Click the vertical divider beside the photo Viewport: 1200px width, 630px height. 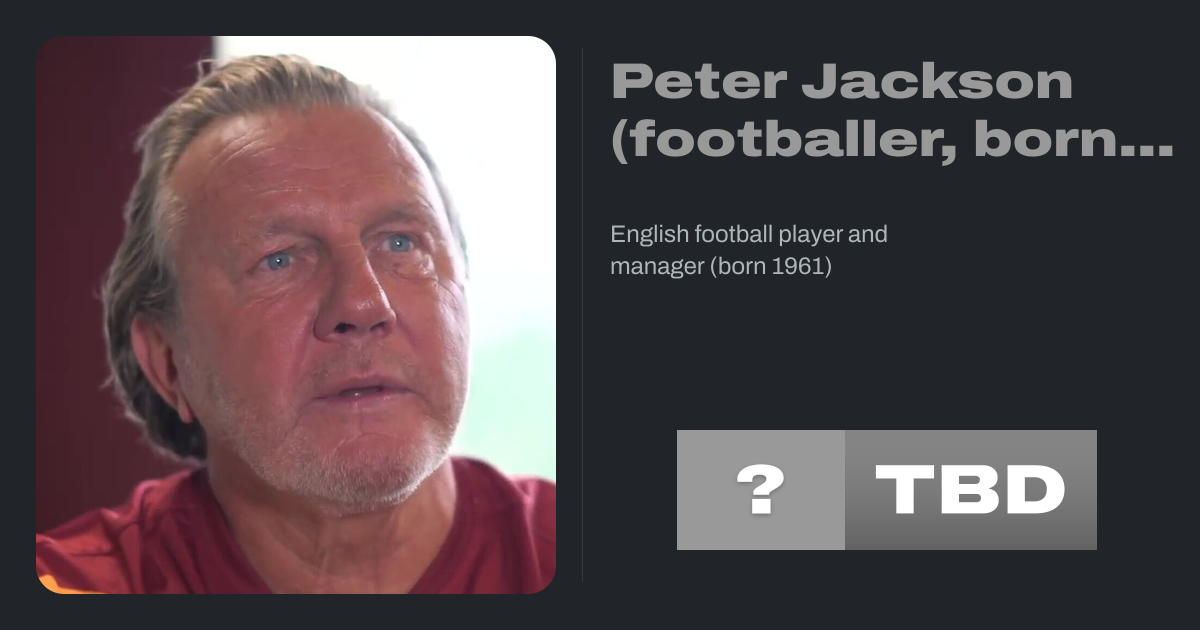[x=583, y=315]
